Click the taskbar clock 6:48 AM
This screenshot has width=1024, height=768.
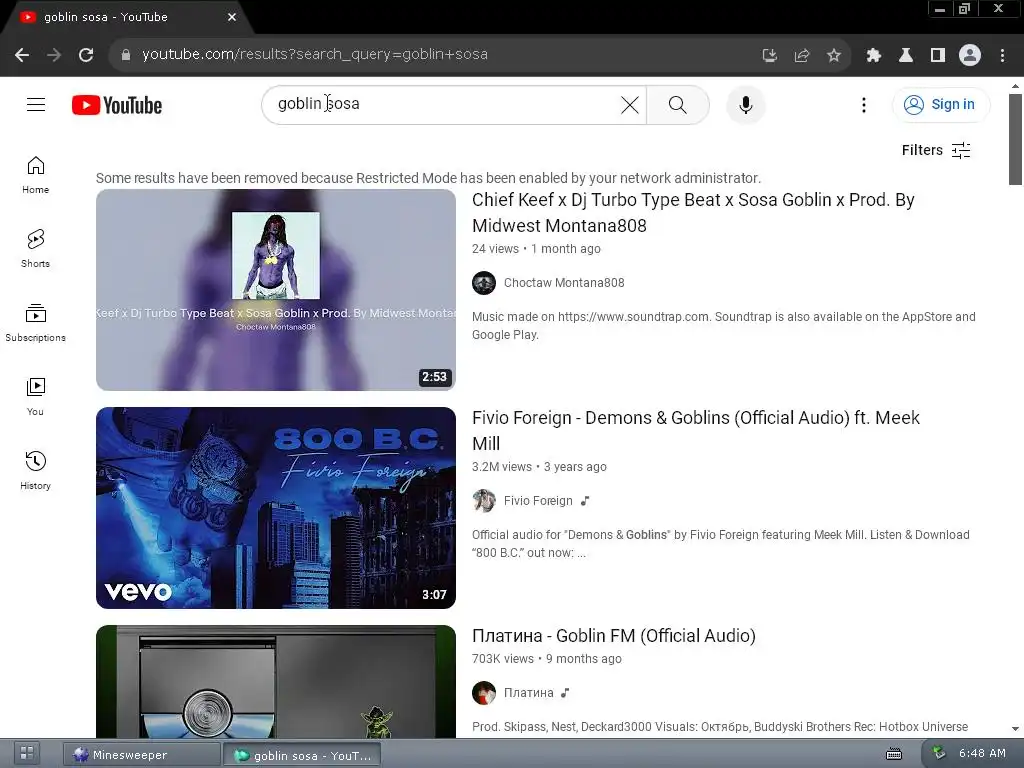tap(982, 754)
